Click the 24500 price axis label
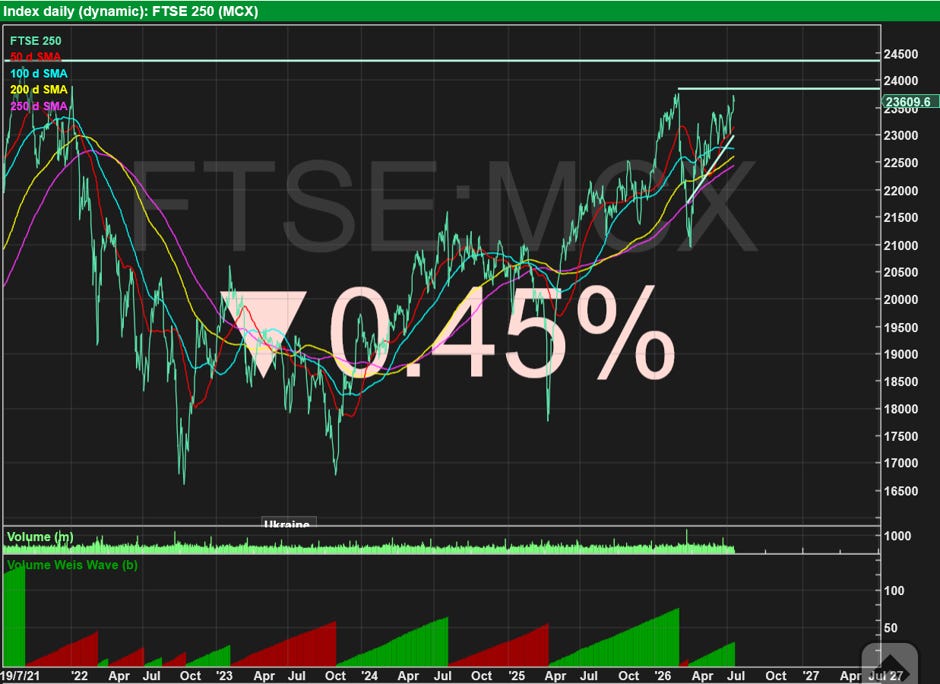940x684 pixels. pos(901,55)
